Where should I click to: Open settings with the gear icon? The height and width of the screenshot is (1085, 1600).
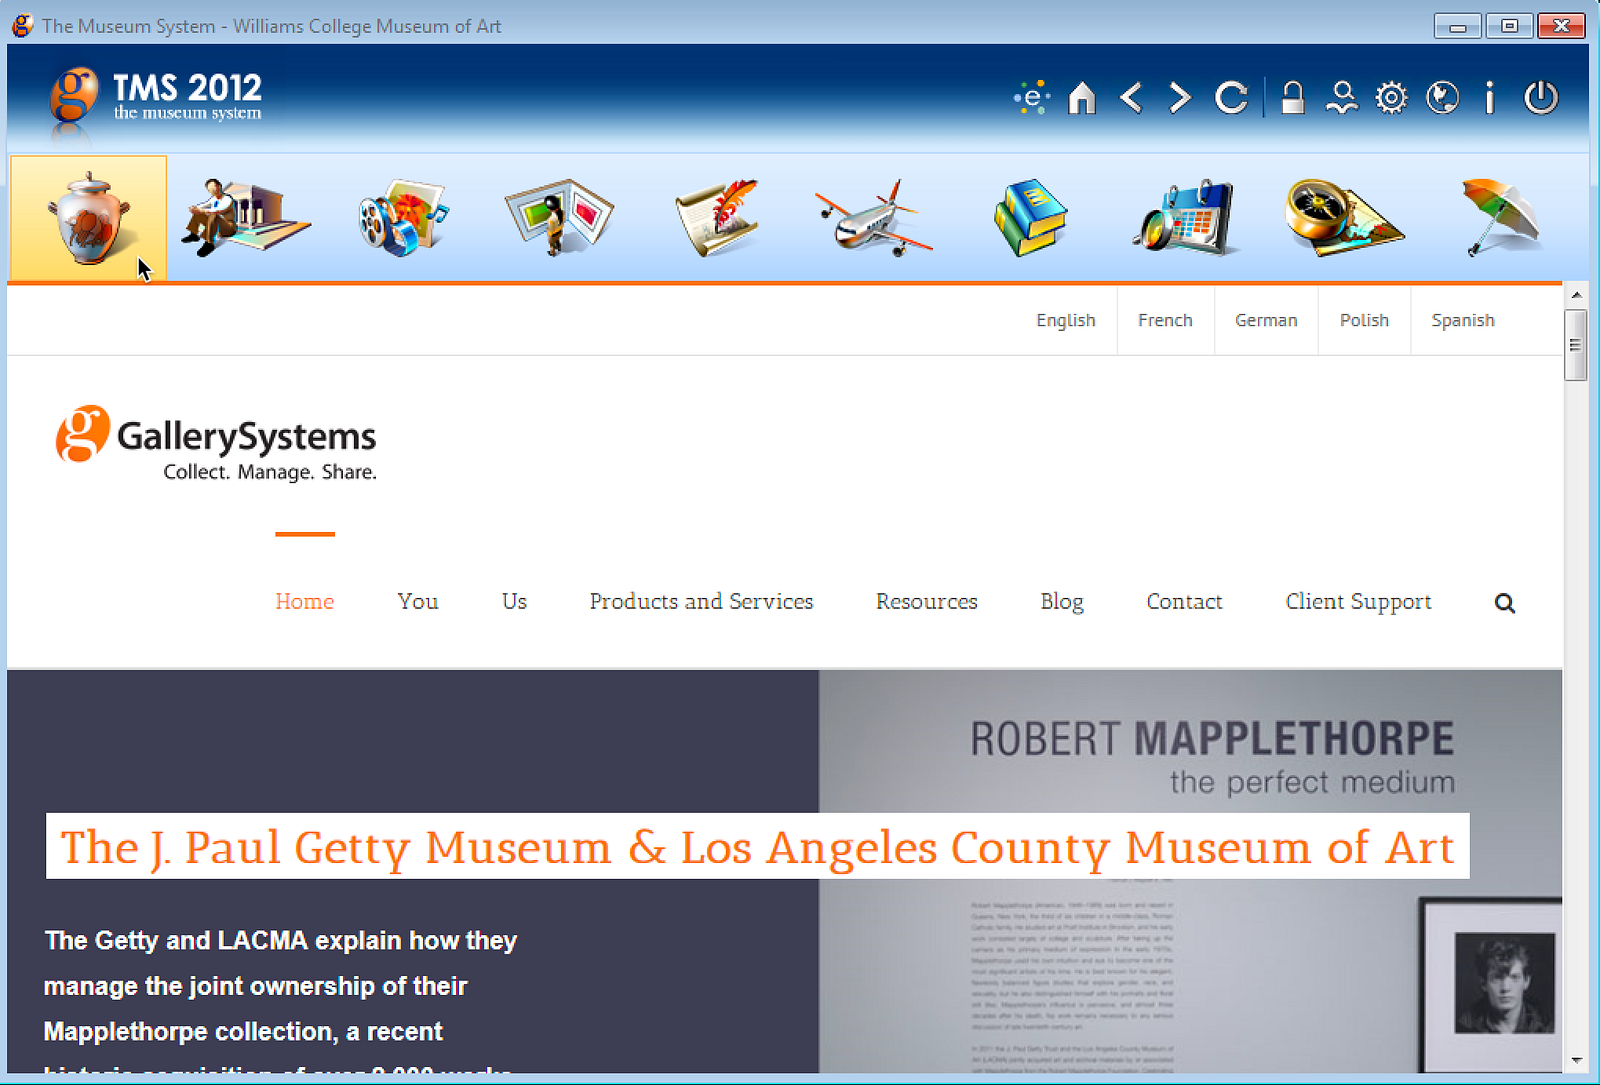click(x=1391, y=98)
